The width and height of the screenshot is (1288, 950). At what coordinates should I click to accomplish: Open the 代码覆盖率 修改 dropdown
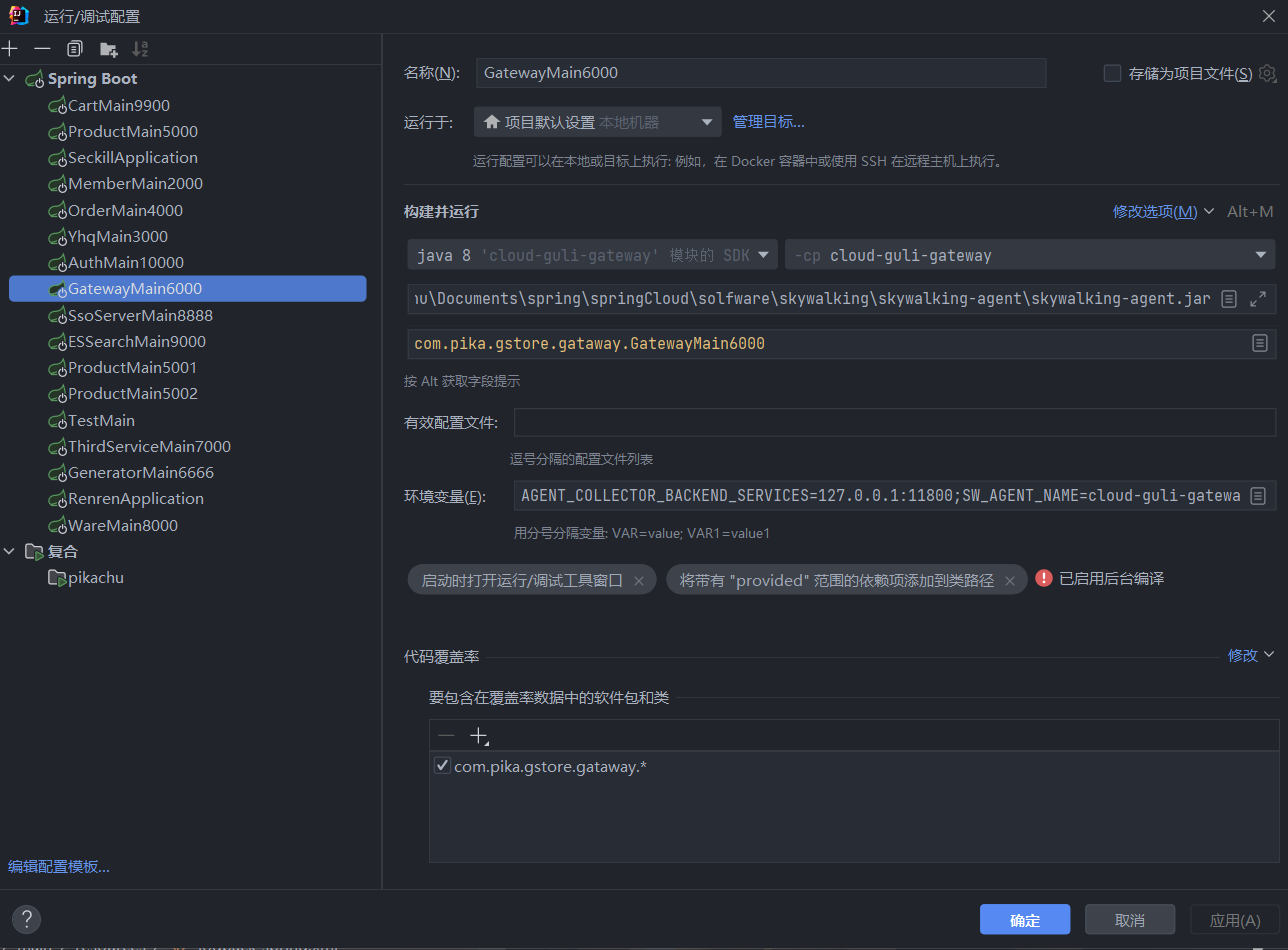tap(1251, 655)
